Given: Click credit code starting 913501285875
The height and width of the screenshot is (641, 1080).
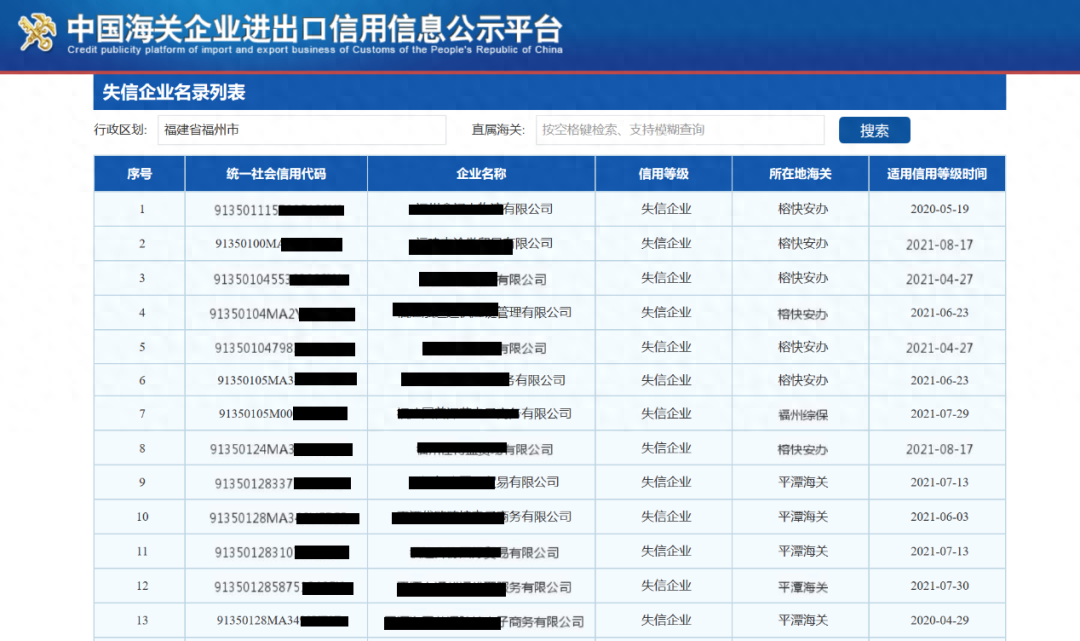Looking at the screenshot, I should [x=284, y=587].
